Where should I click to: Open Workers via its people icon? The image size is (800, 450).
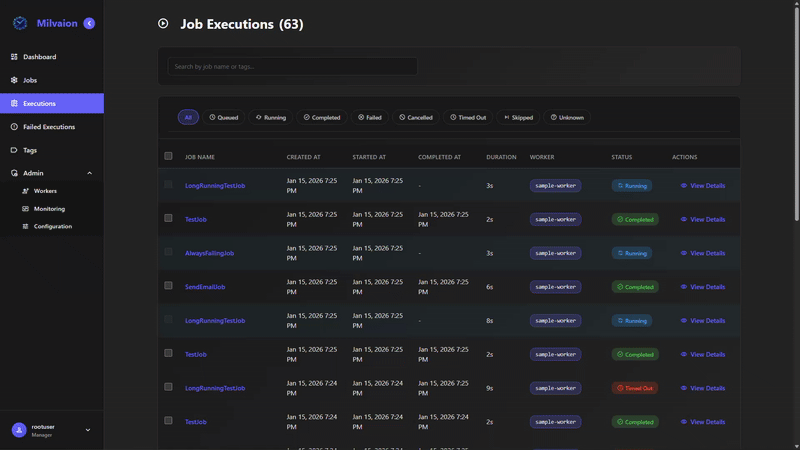[25, 191]
